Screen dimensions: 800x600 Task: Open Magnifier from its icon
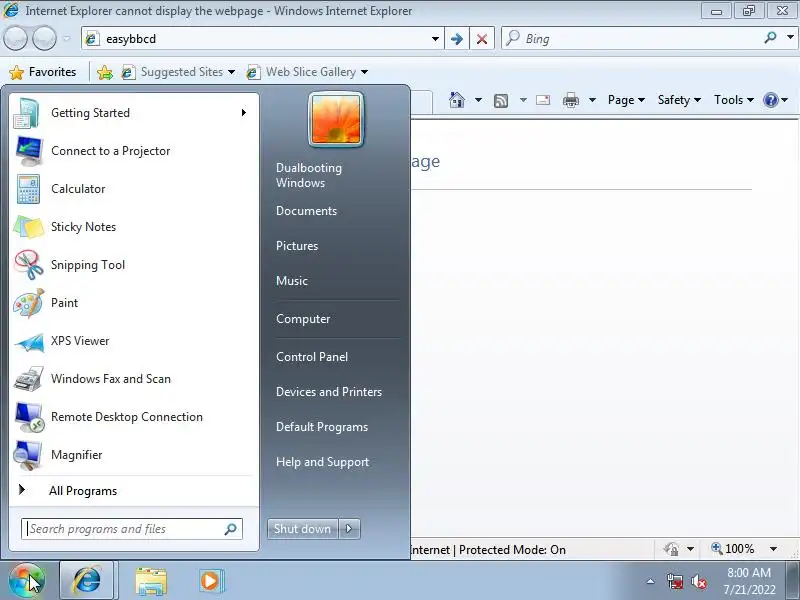(29, 455)
